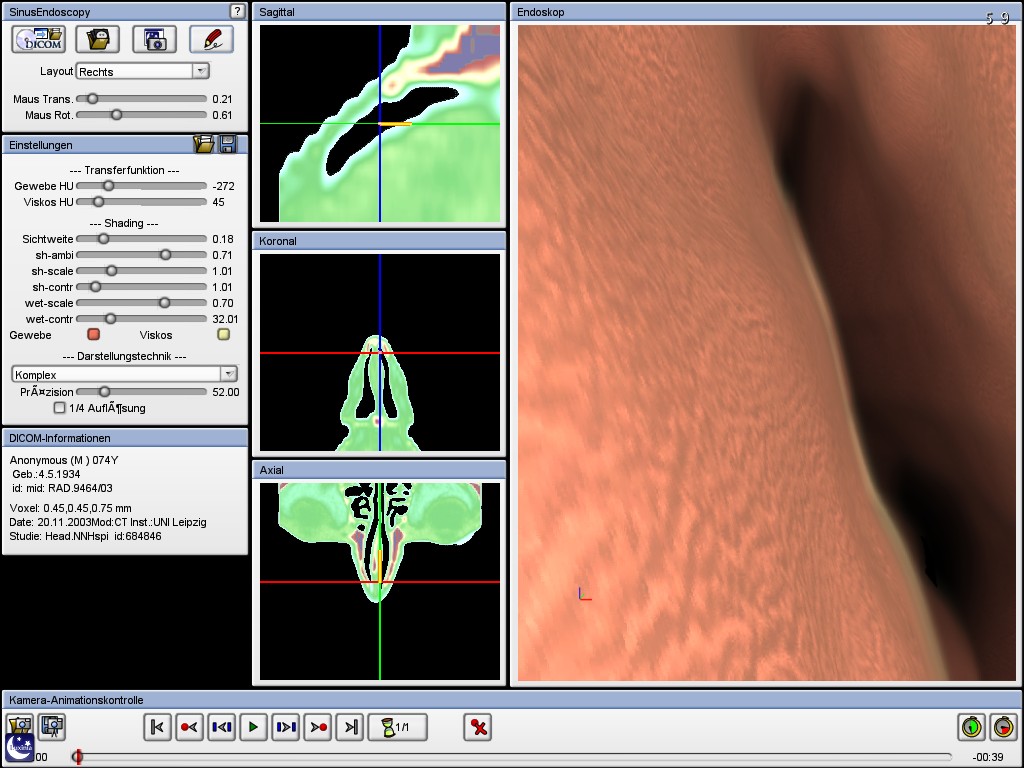The width and height of the screenshot is (1024, 768).
Task: Open the camera screenshot tool
Action: coord(154,40)
